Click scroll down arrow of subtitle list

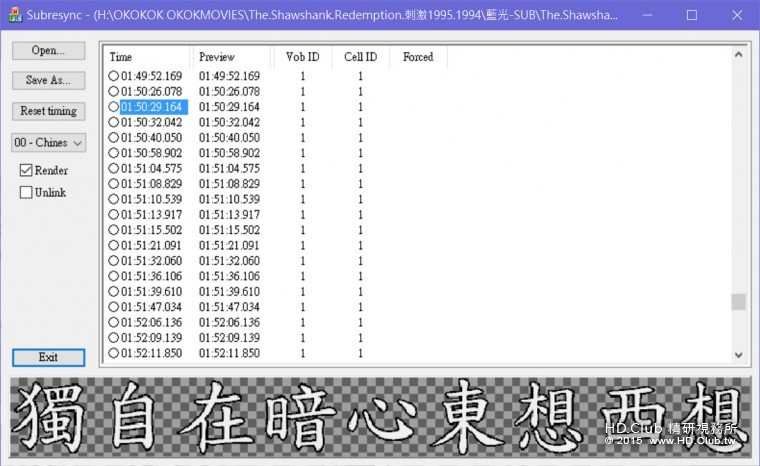click(x=738, y=355)
